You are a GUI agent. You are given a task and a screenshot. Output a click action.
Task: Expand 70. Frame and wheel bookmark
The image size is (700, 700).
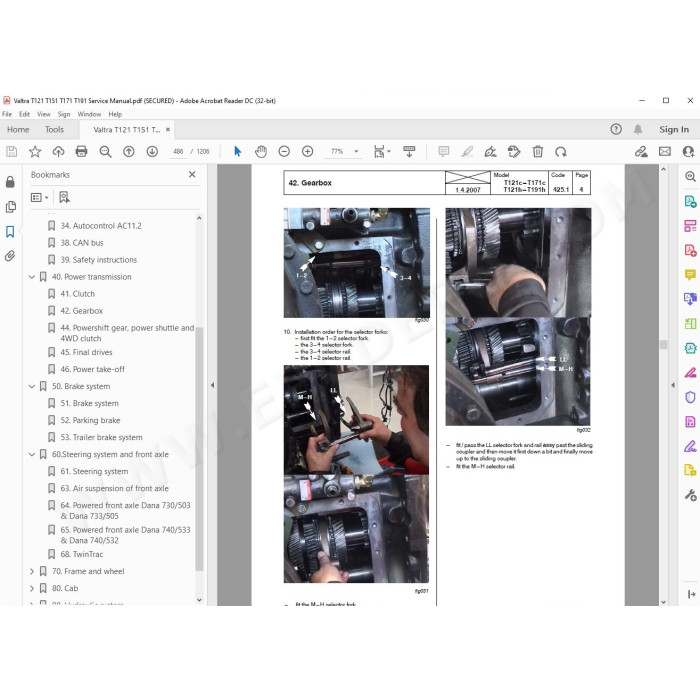pos(32,571)
